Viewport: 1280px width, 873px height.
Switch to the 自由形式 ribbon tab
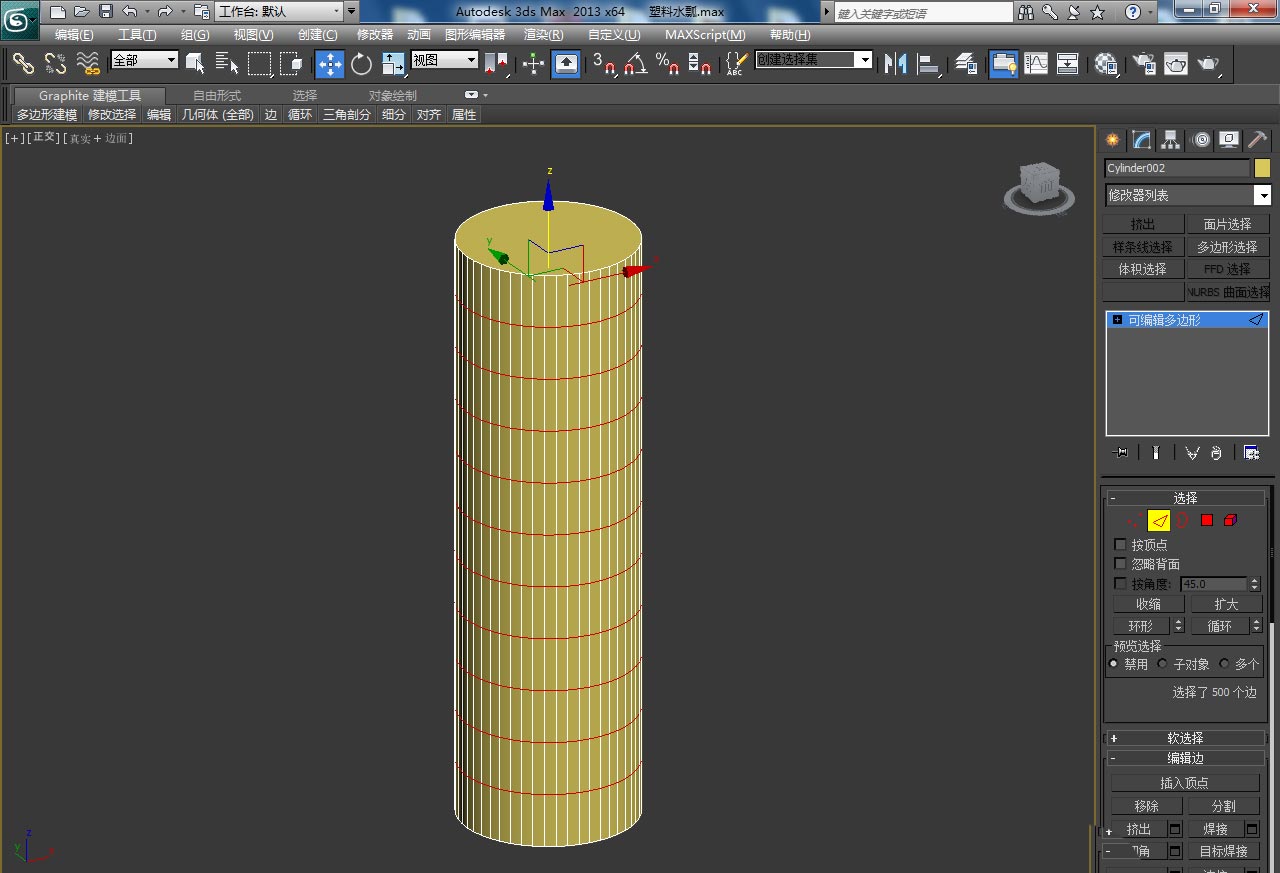click(216, 96)
